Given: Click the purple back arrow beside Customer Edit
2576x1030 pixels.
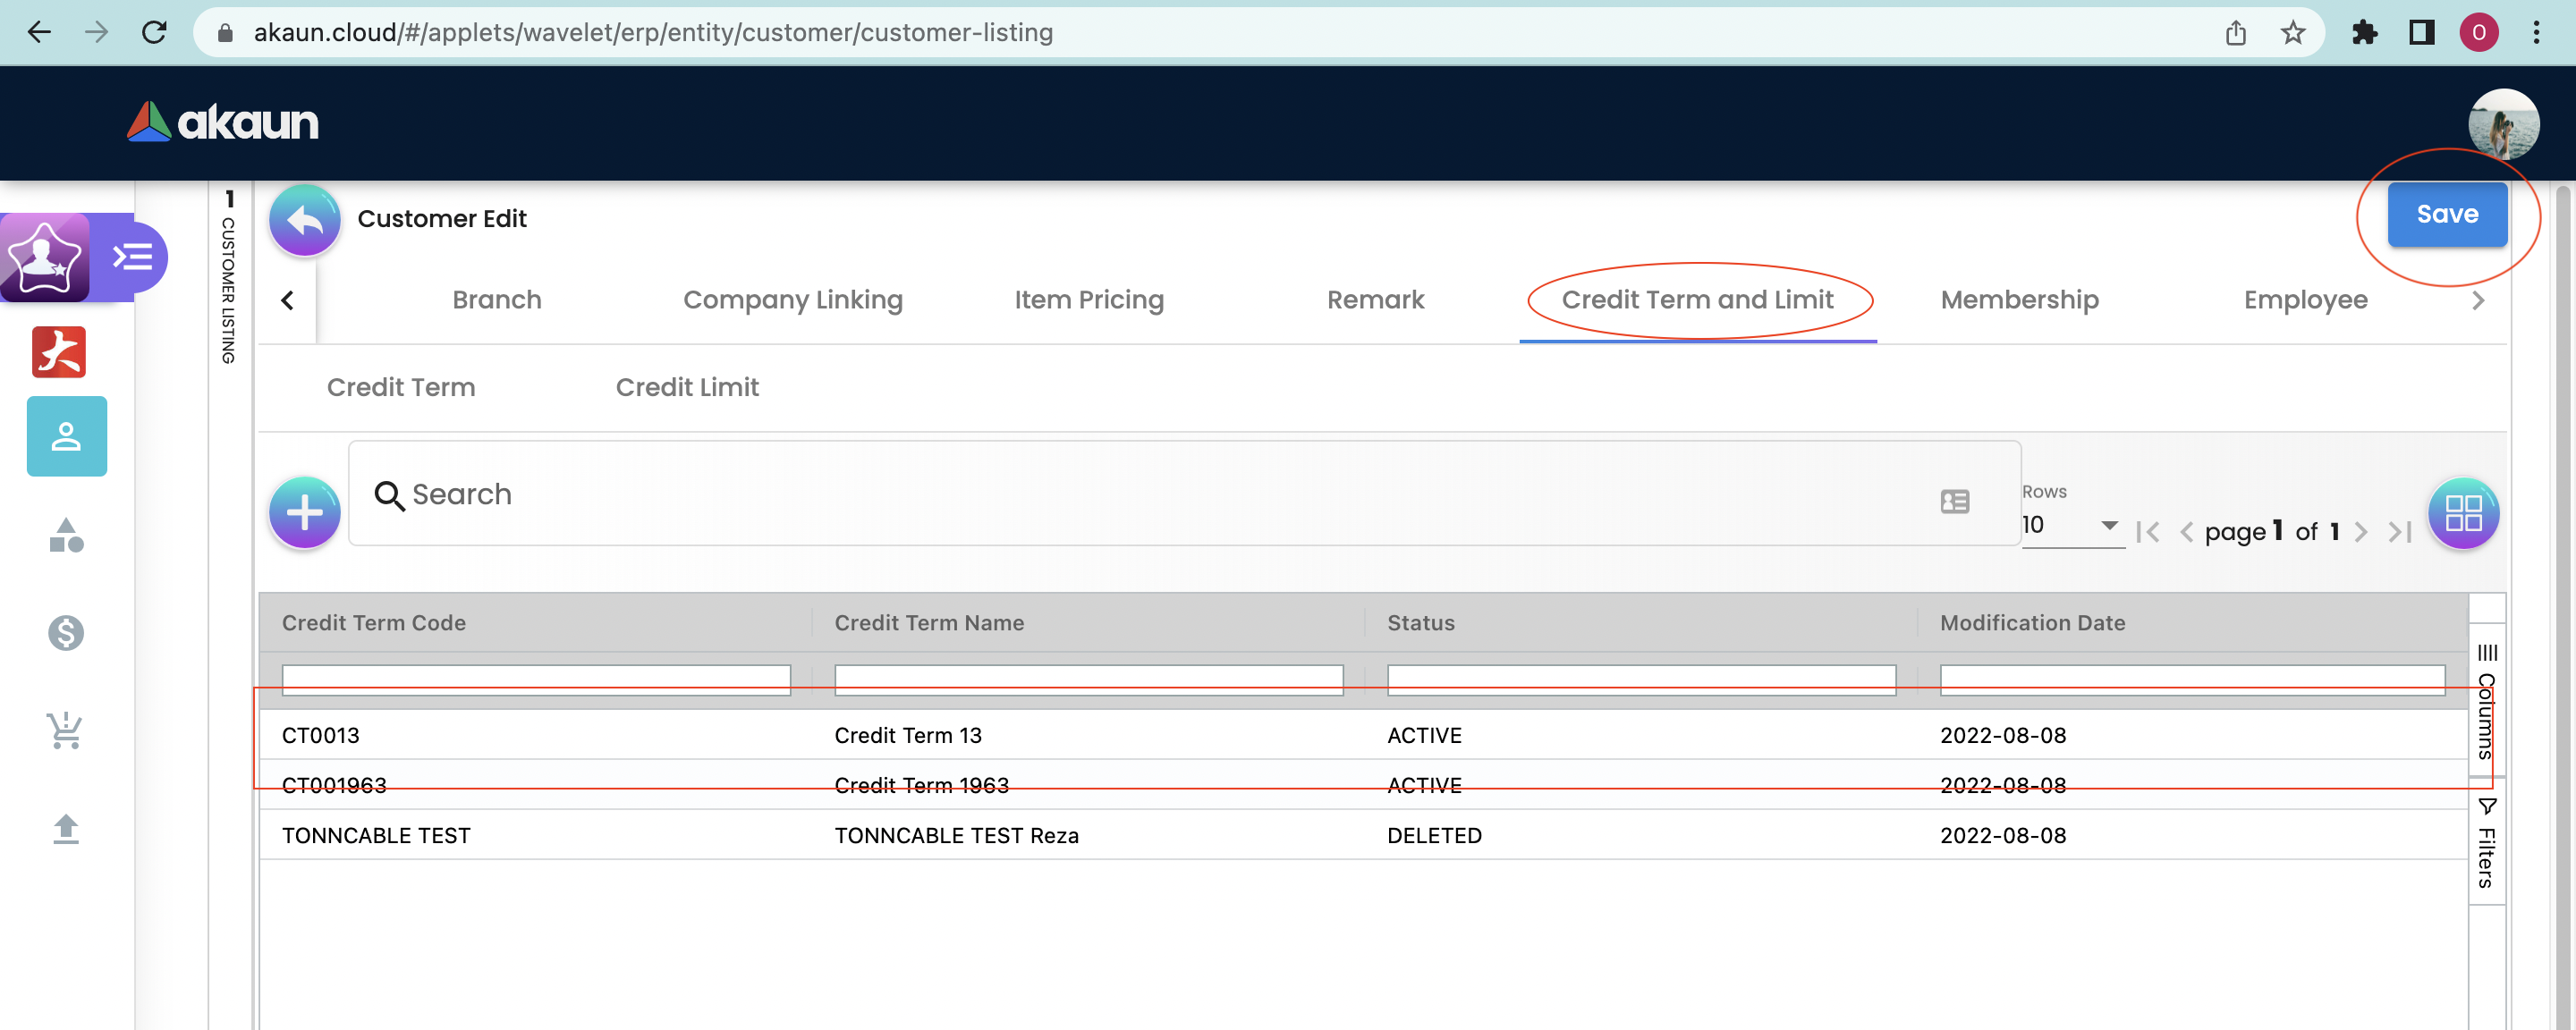Looking at the screenshot, I should click(x=304, y=219).
